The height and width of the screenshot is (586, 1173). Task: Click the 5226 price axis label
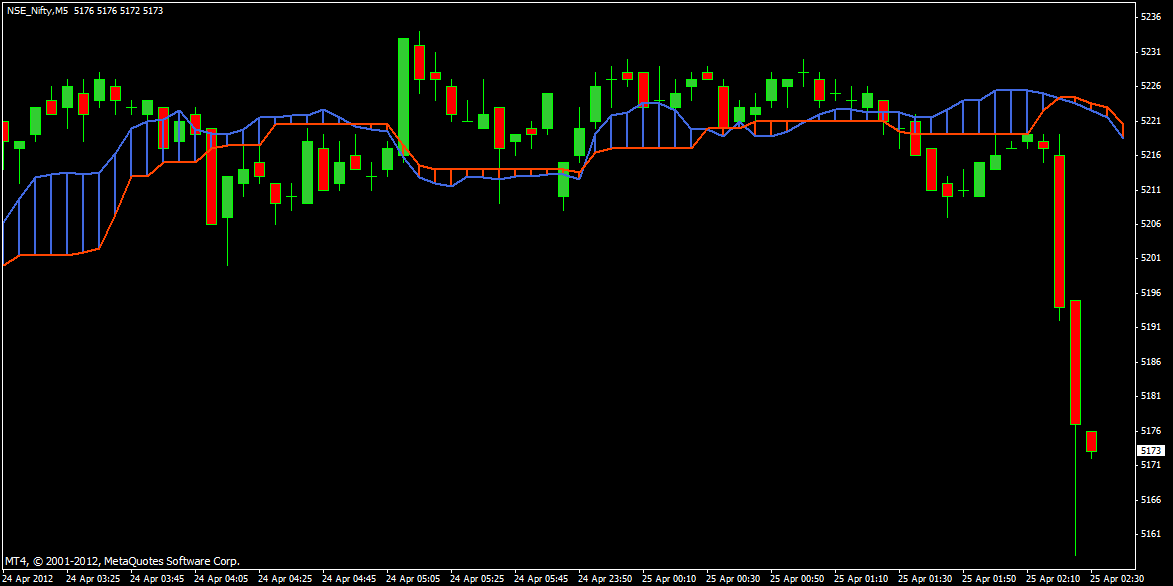coord(1150,86)
